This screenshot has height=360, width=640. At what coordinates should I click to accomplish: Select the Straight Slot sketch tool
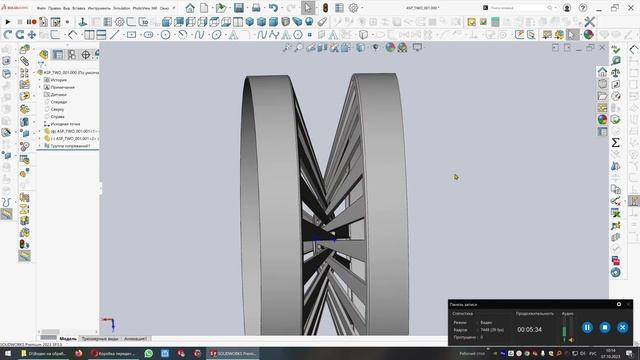(149, 35)
